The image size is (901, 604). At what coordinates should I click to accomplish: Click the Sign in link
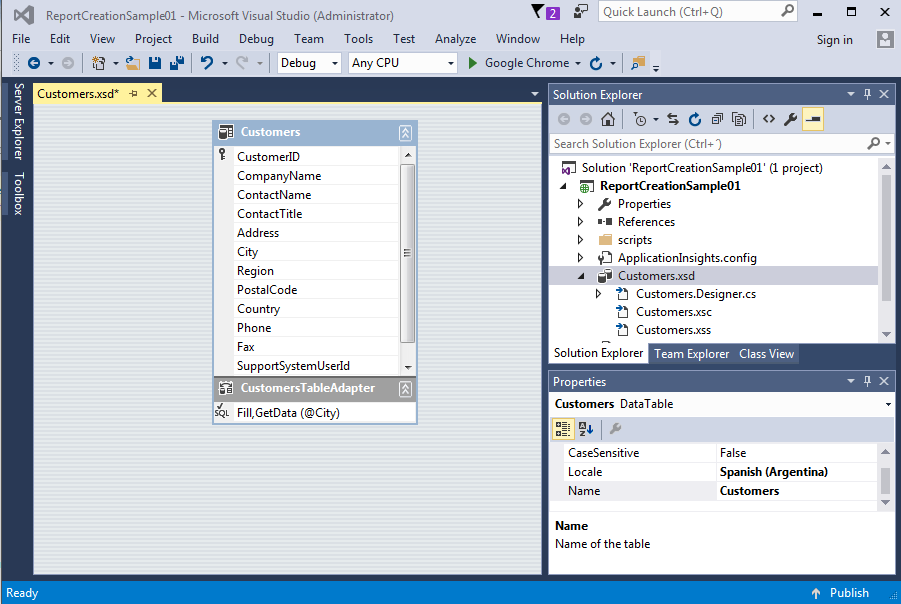834,40
